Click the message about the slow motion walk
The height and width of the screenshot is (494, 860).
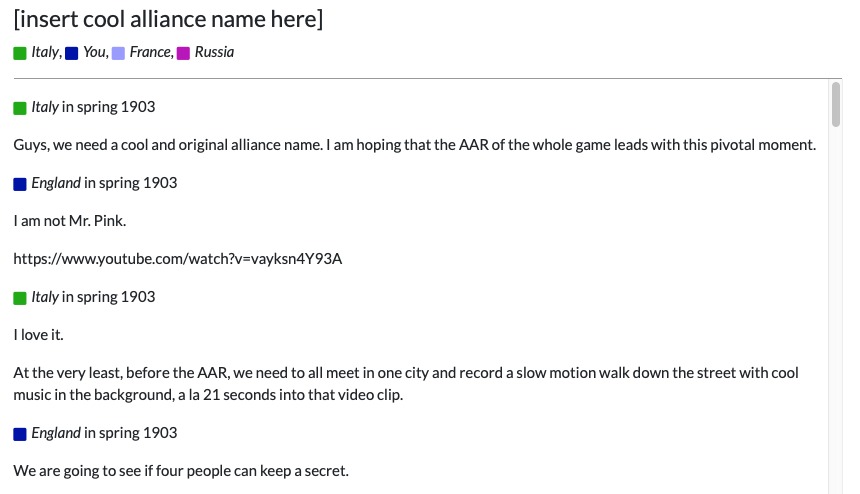pyautogui.click(x=406, y=384)
